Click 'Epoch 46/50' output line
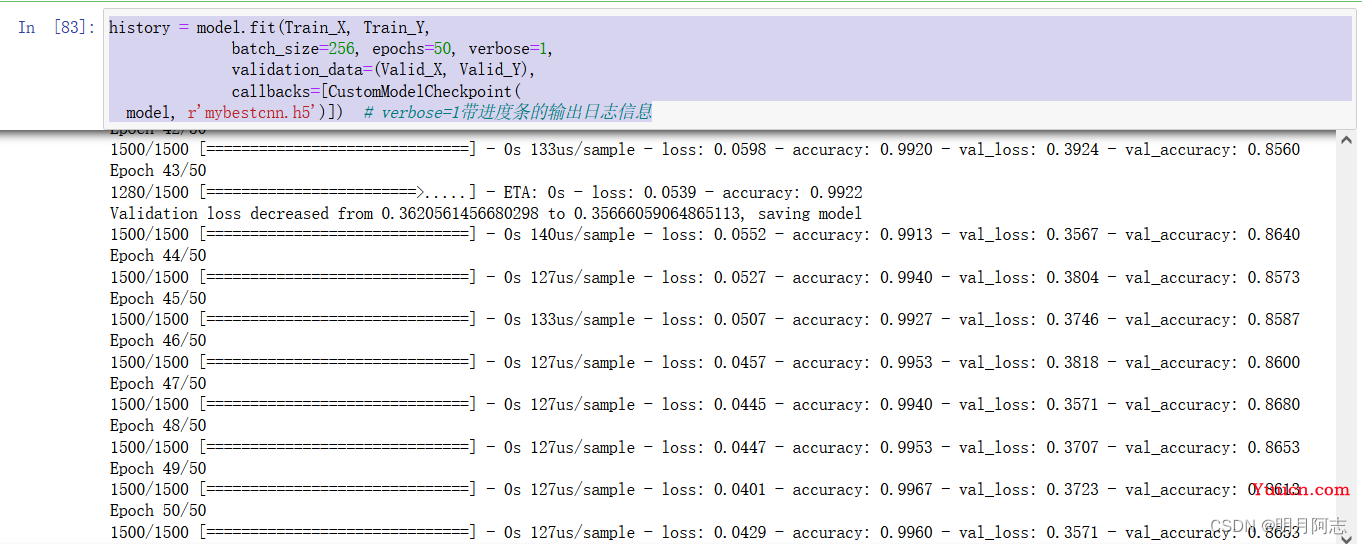The height and width of the screenshot is (544, 1362). [x=158, y=341]
